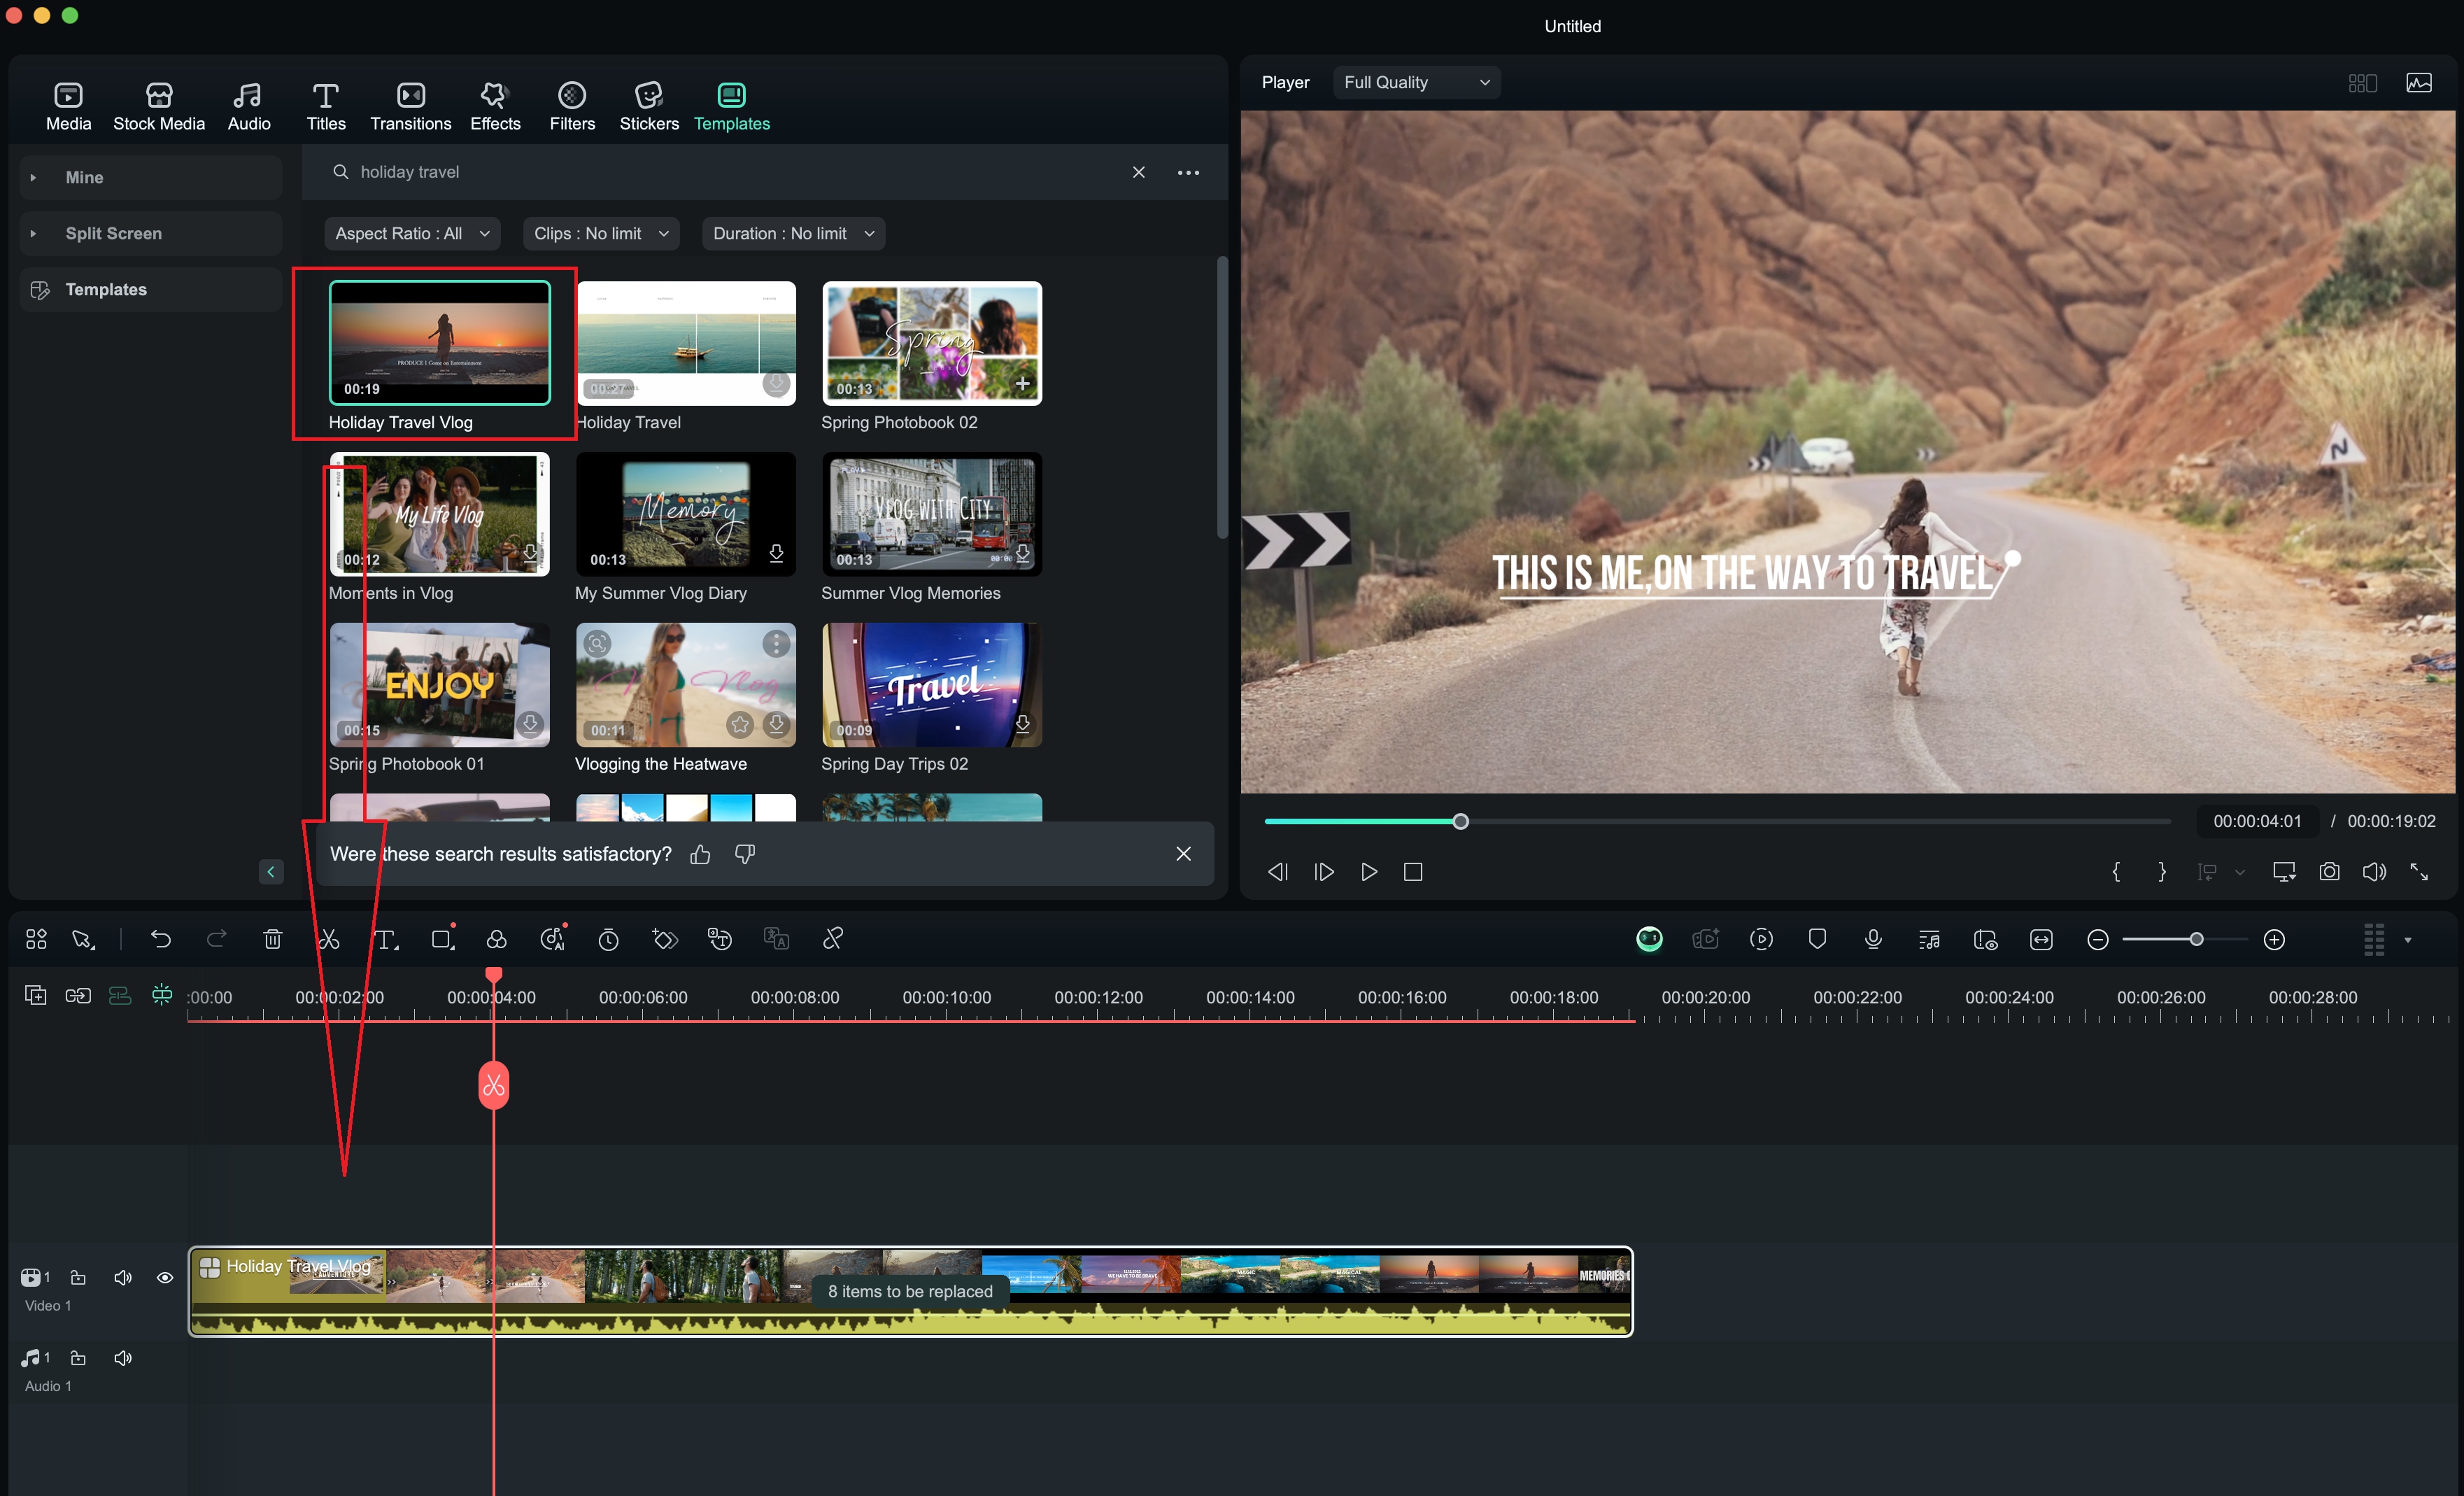Add Spring Photobook 02 with plus icon

pos(1022,383)
